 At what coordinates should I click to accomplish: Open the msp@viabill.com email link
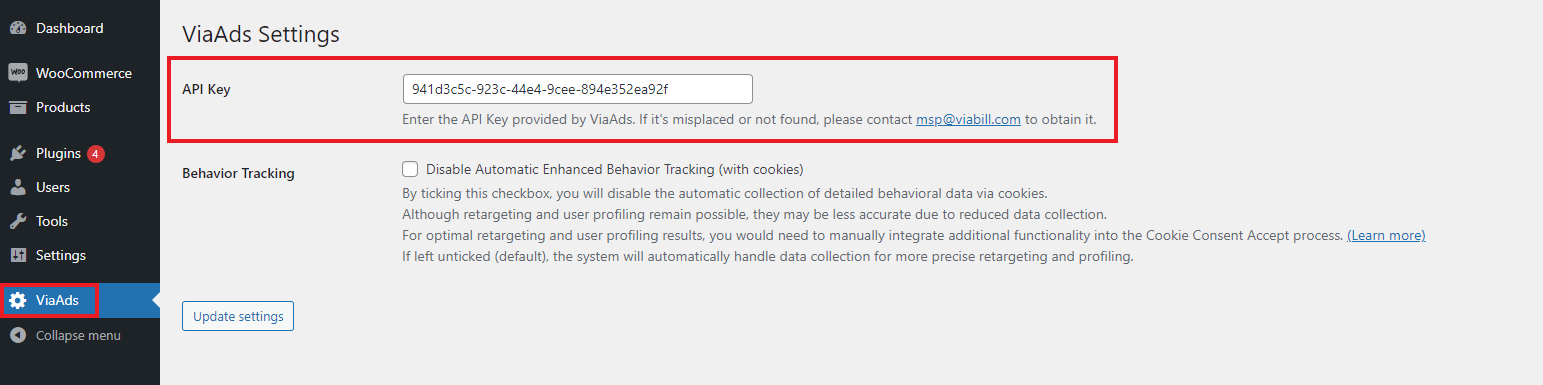coord(968,119)
